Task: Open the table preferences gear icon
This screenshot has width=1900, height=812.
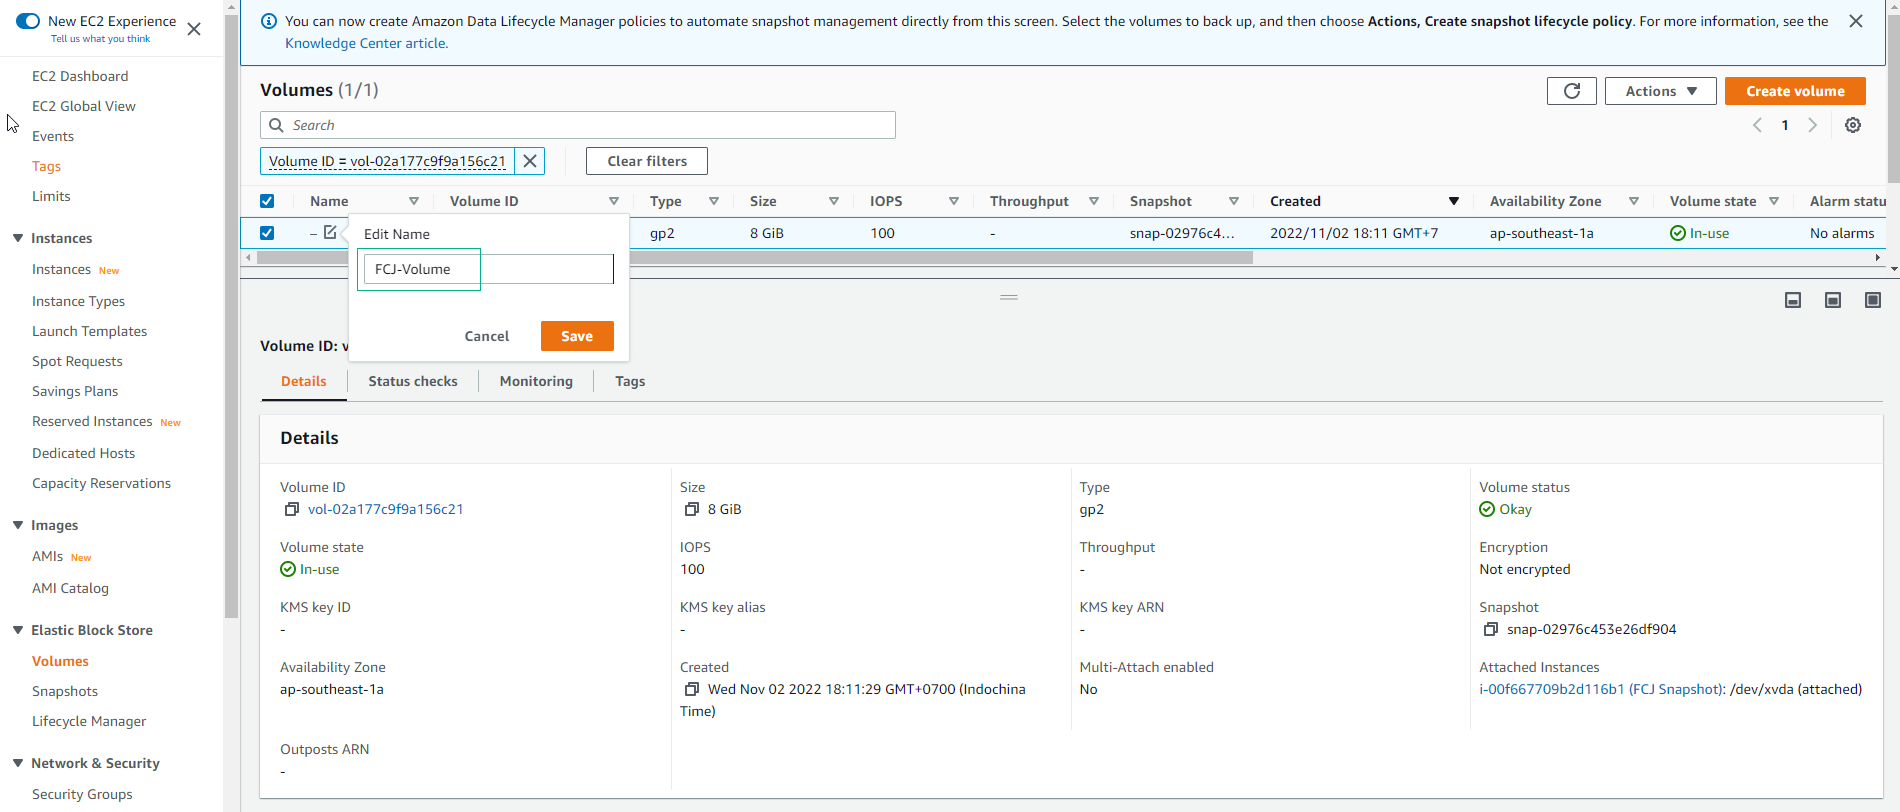Action: (1853, 125)
